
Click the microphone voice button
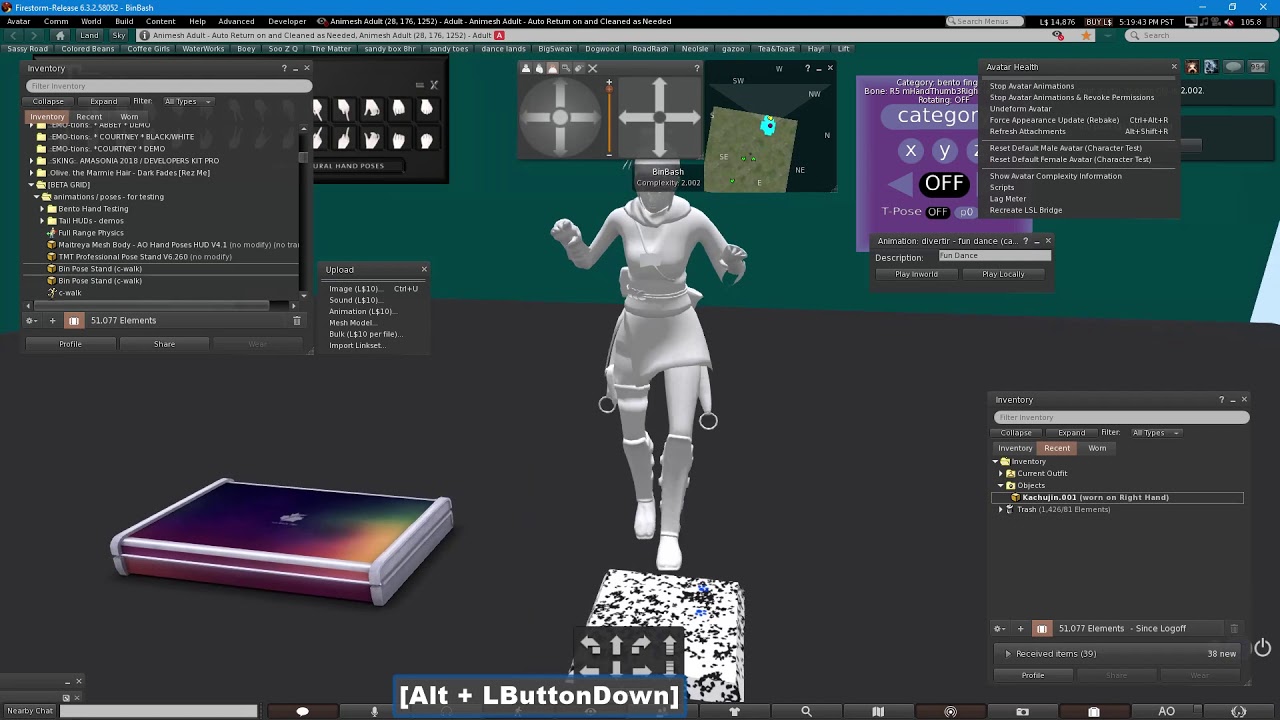pyautogui.click(x=374, y=711)
